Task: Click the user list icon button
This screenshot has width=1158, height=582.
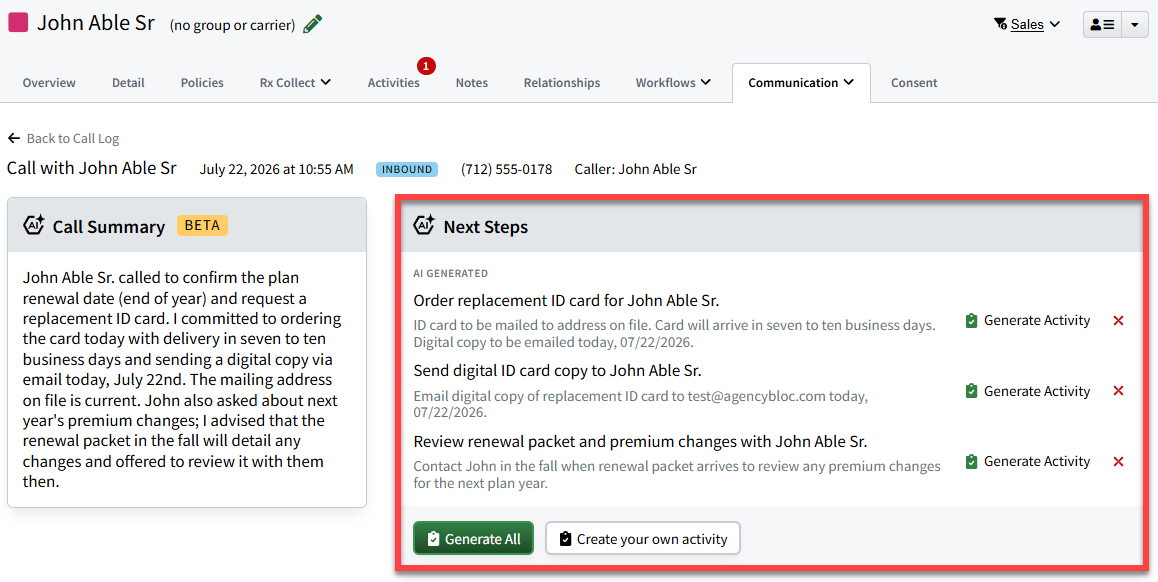Action: click(1102, 24)
